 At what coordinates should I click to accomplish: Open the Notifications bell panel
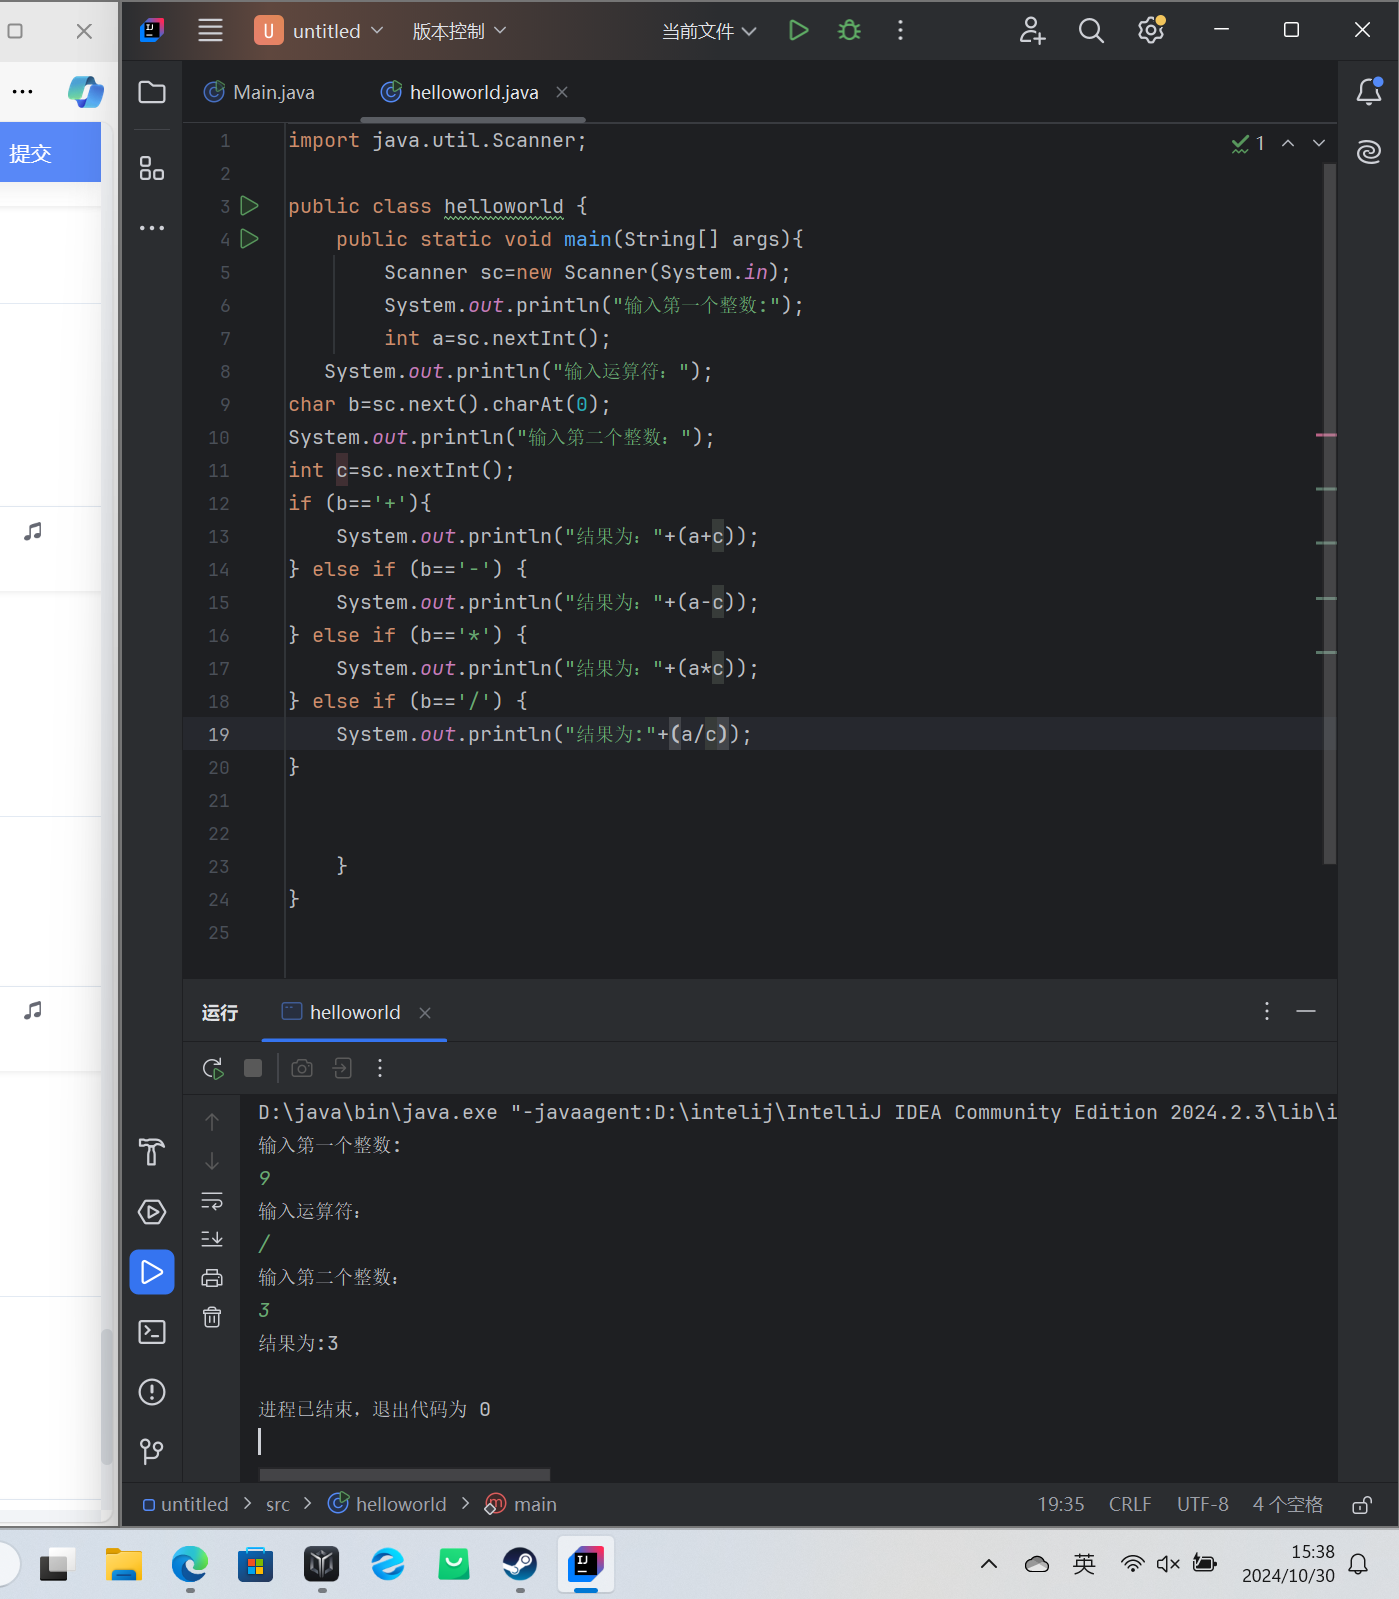1369,92
